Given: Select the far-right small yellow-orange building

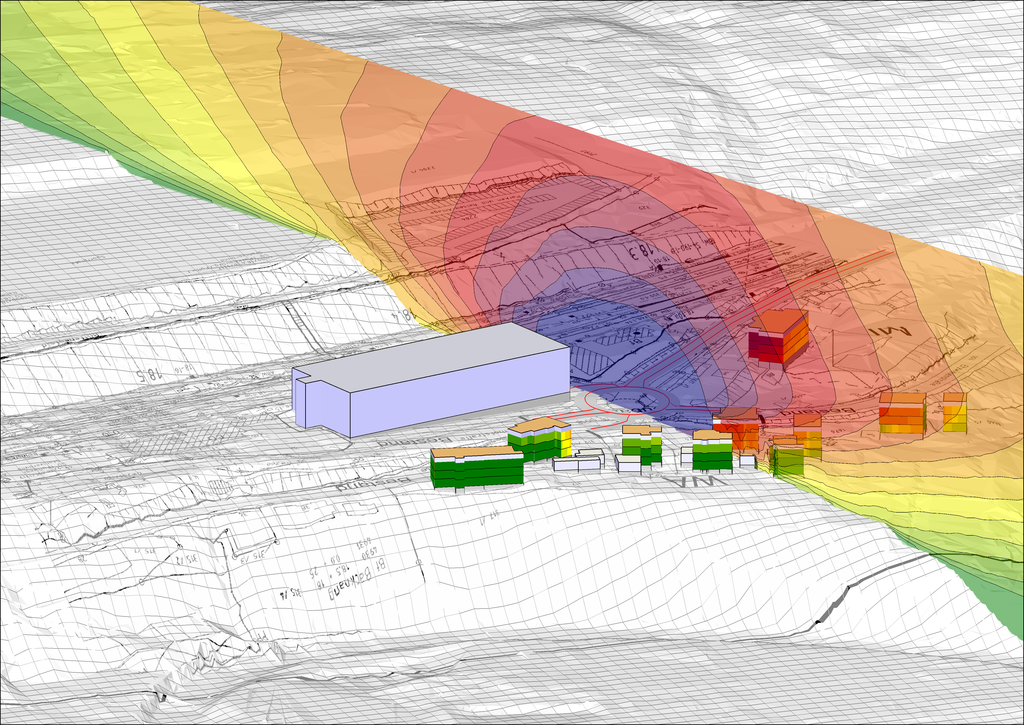Looking at the screenshot, I should click(x=954, y=412).
